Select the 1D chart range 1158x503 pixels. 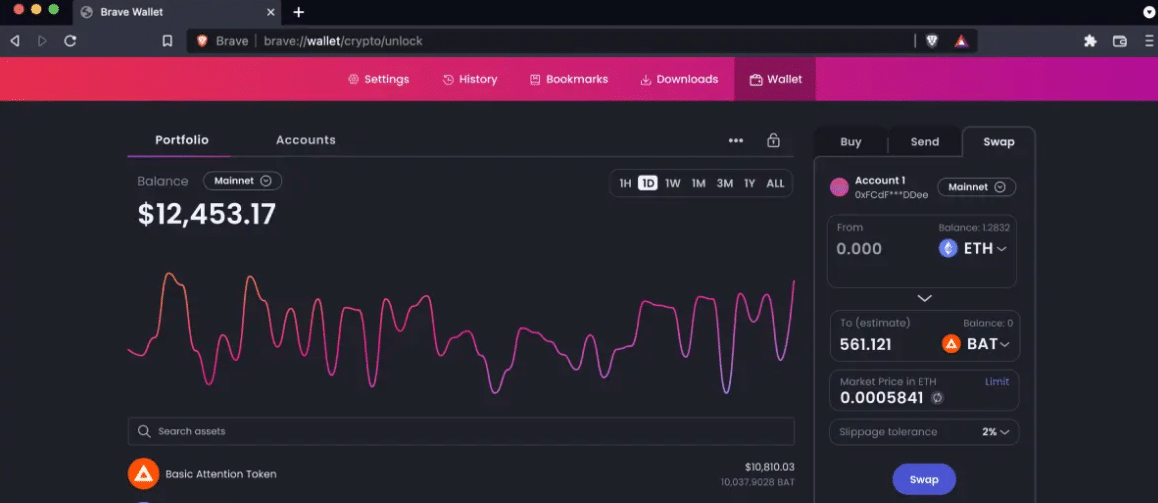[x=648, y=183]
